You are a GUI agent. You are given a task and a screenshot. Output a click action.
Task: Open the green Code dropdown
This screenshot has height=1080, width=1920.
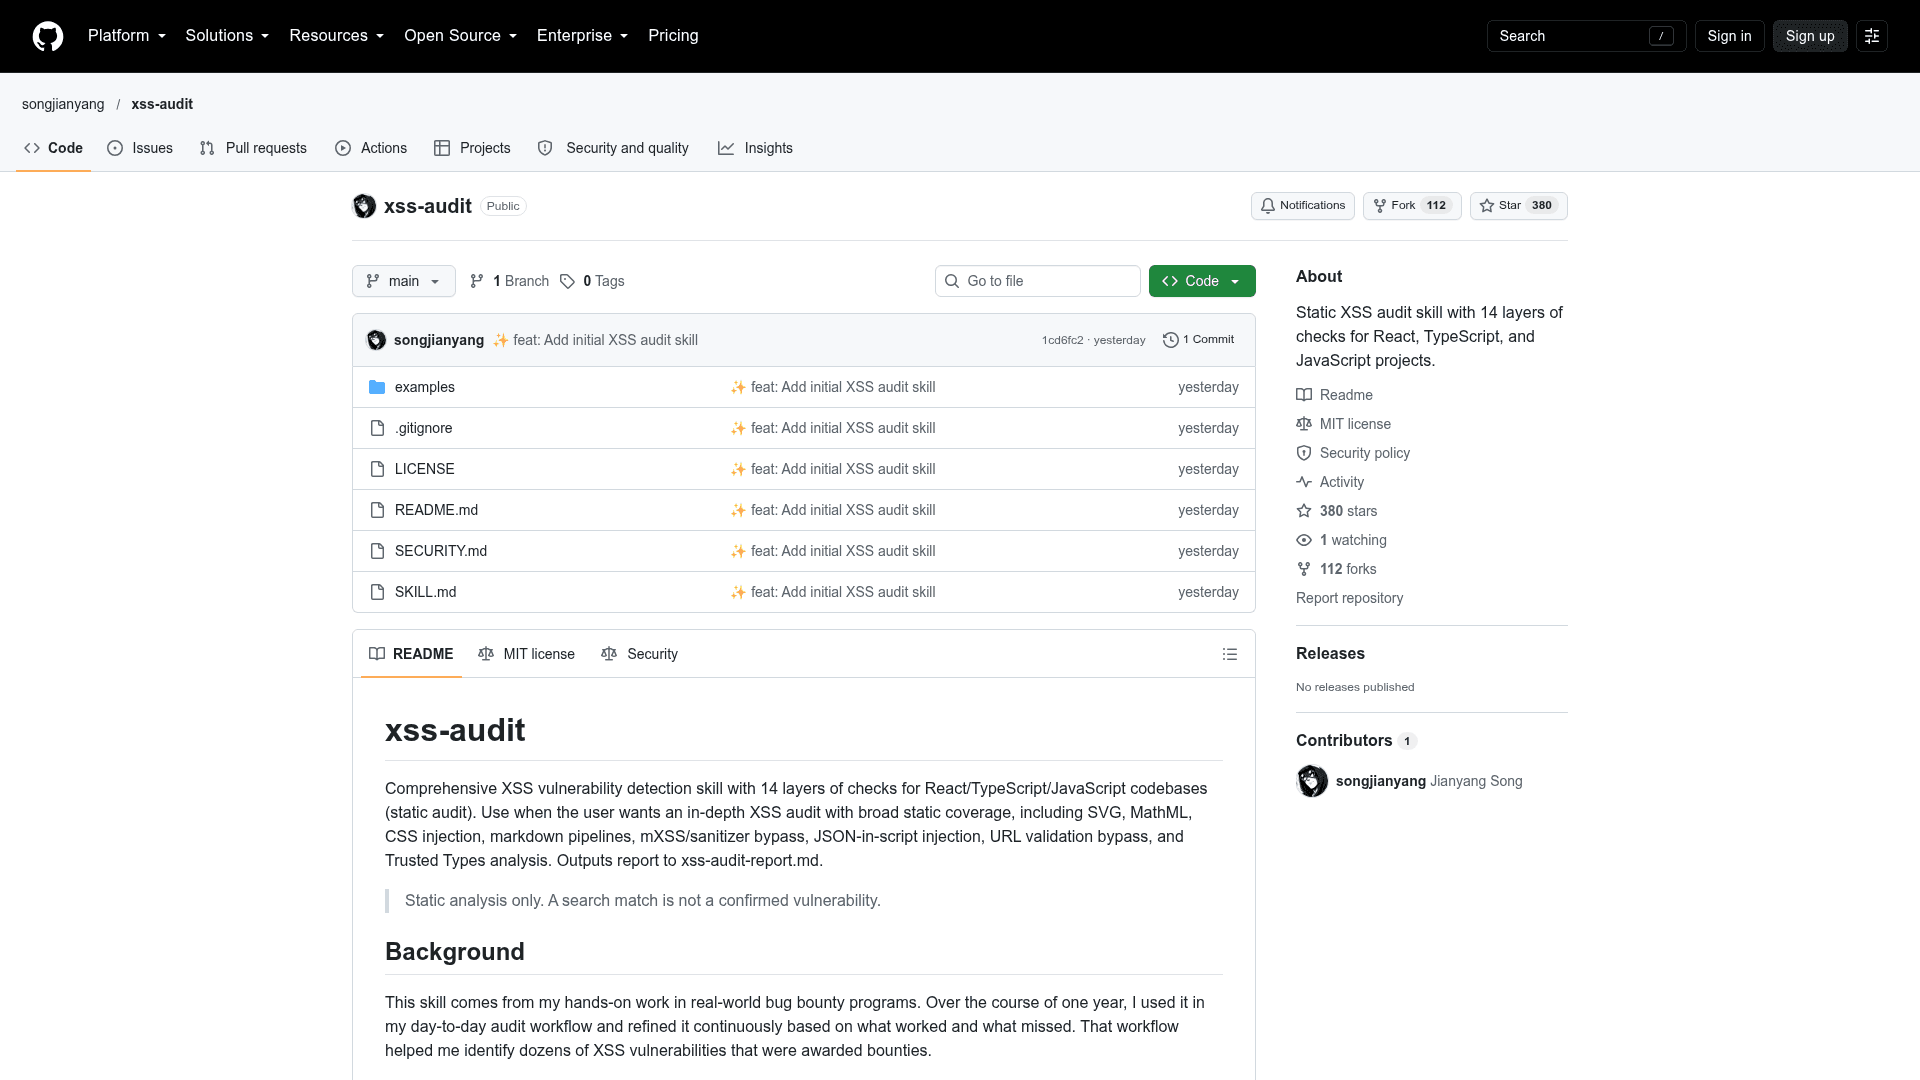point(1202,281)
